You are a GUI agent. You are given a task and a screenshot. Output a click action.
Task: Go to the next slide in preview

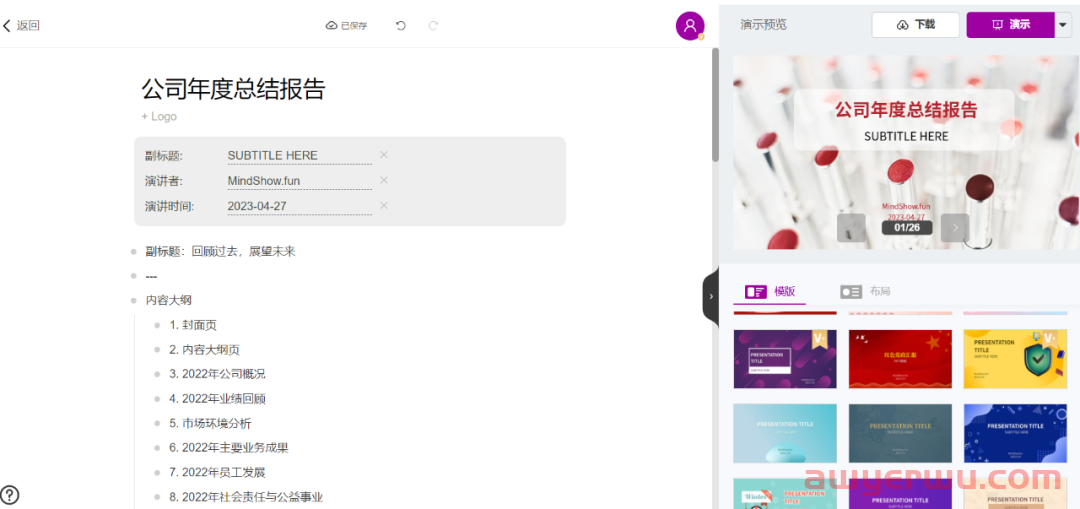pyautogui.click(x=955, y=228)
